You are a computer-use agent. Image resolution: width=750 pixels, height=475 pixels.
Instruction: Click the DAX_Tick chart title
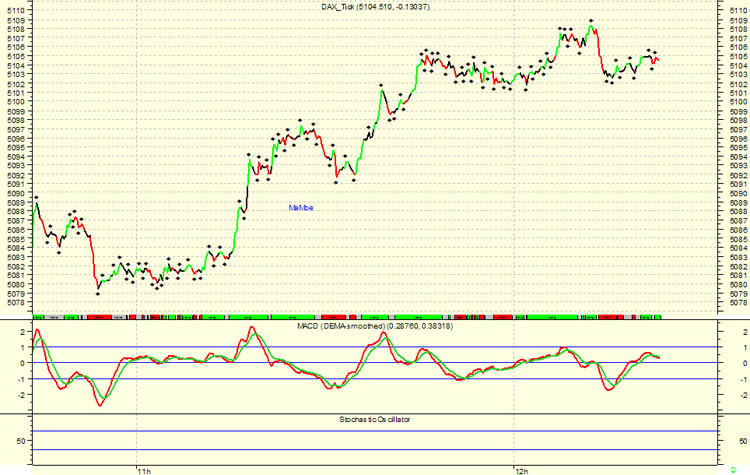pyautogui.click(x=375, y=7)
